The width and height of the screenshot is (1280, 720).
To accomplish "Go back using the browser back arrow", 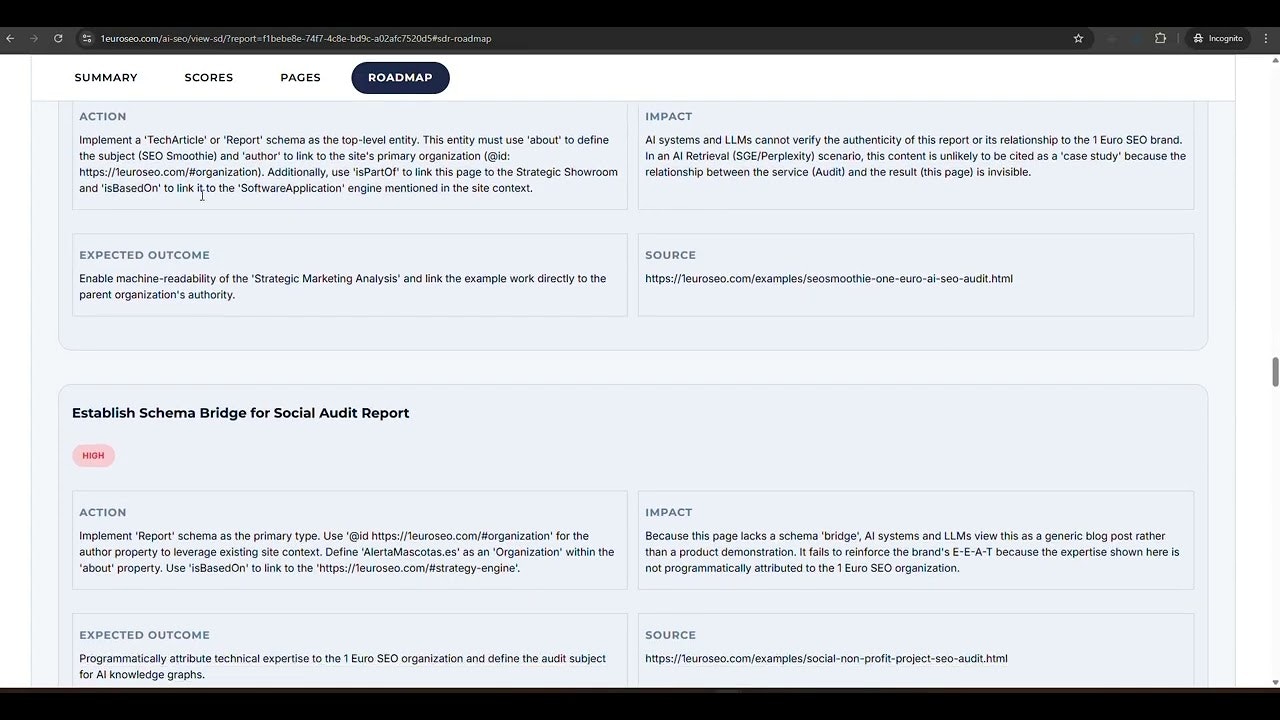I will pyautogui.click(x=10, y=38).
